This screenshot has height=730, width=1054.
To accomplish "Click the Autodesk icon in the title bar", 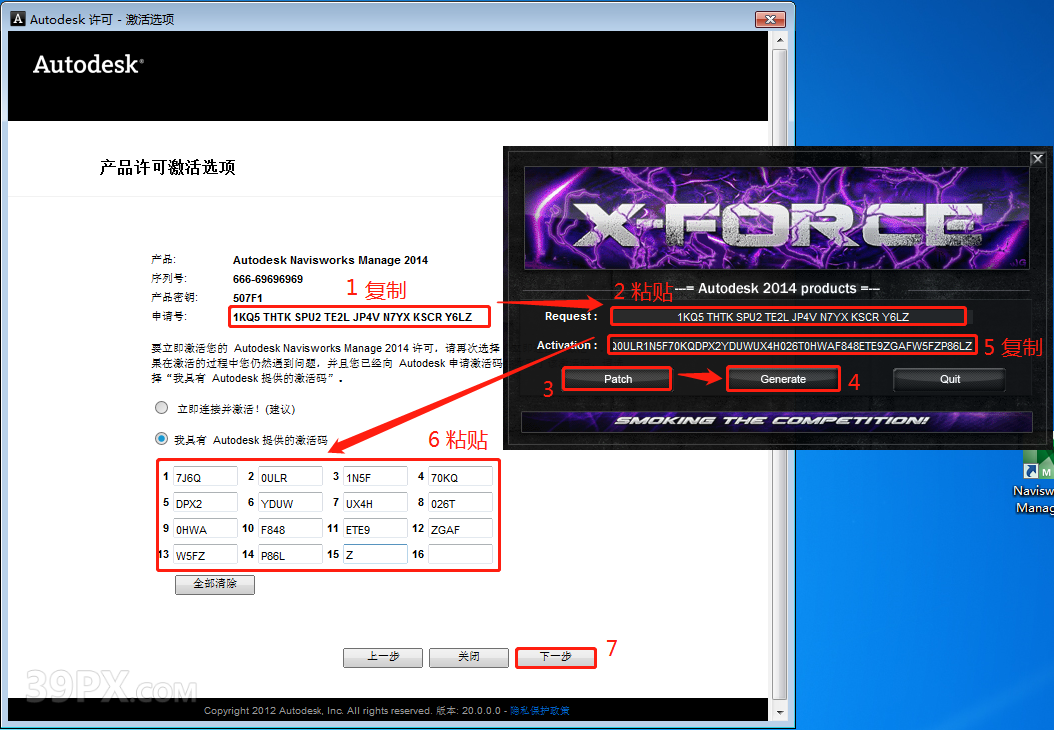I will click(x=19, y=19).
